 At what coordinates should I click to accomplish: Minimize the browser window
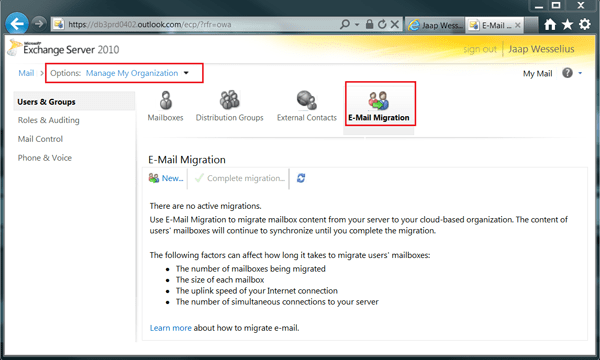539,6
